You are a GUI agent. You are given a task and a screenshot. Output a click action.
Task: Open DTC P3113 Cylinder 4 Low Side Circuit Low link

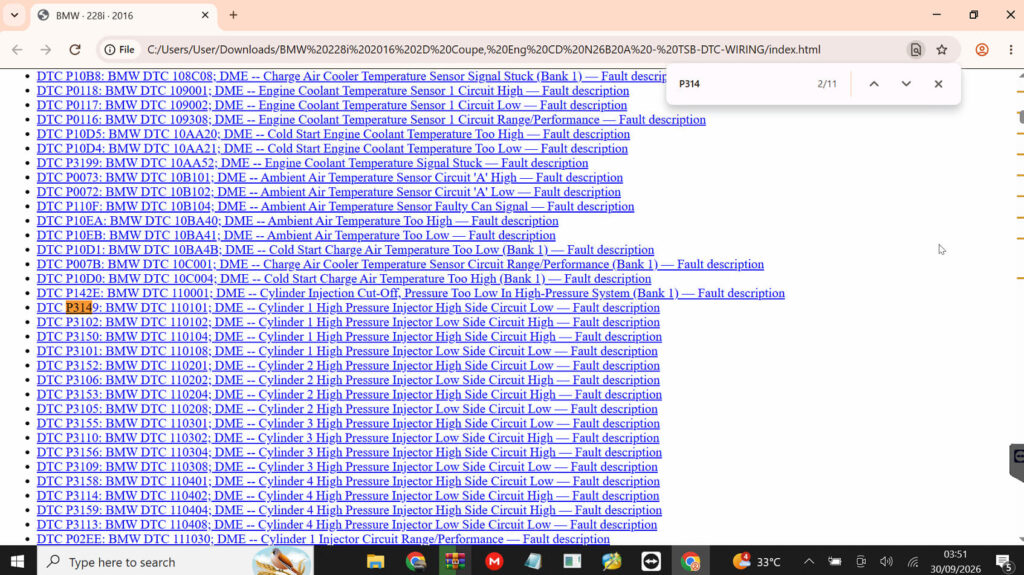(347, 525)
